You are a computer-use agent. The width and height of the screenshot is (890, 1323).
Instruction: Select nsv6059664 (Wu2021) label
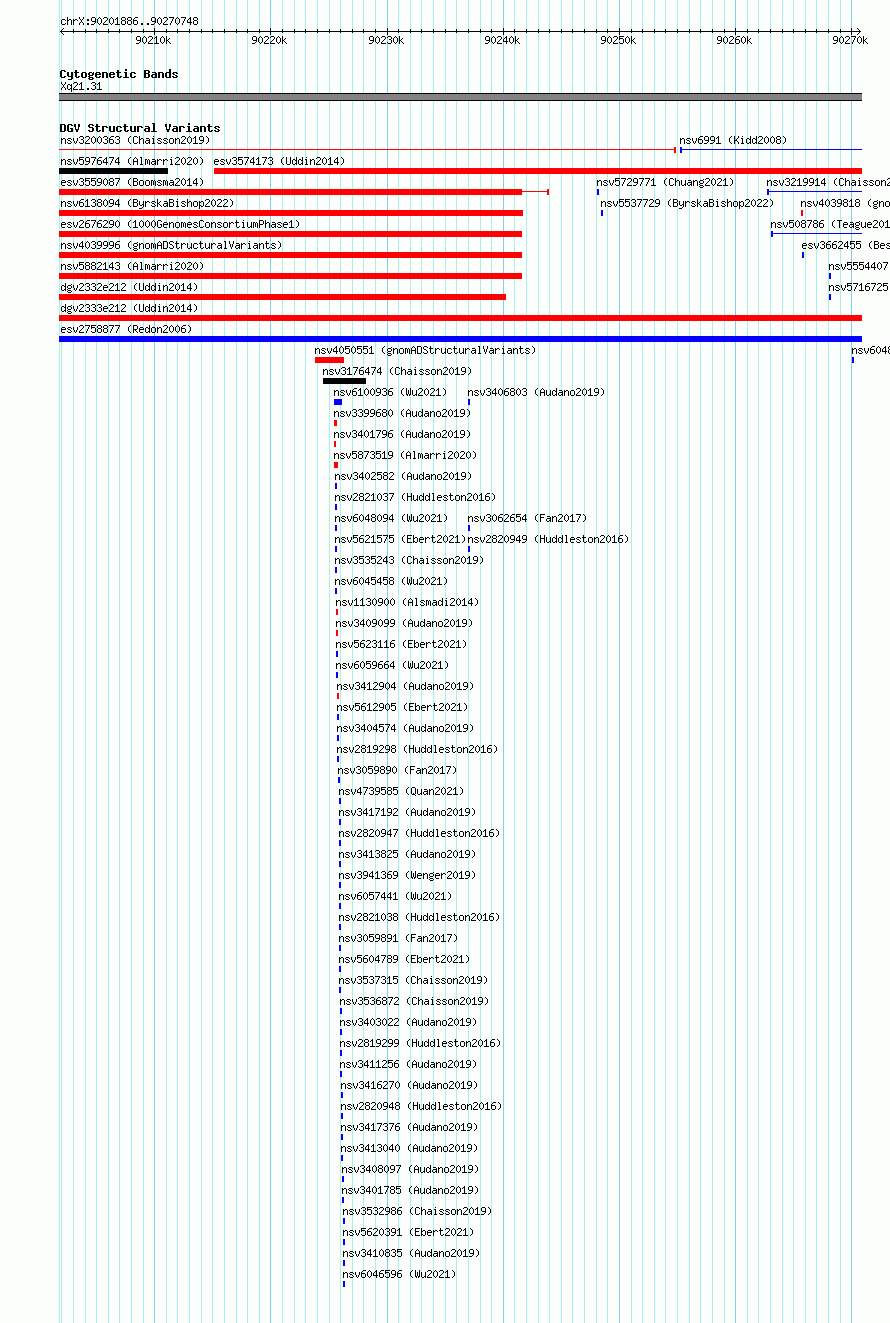(393, 665)
